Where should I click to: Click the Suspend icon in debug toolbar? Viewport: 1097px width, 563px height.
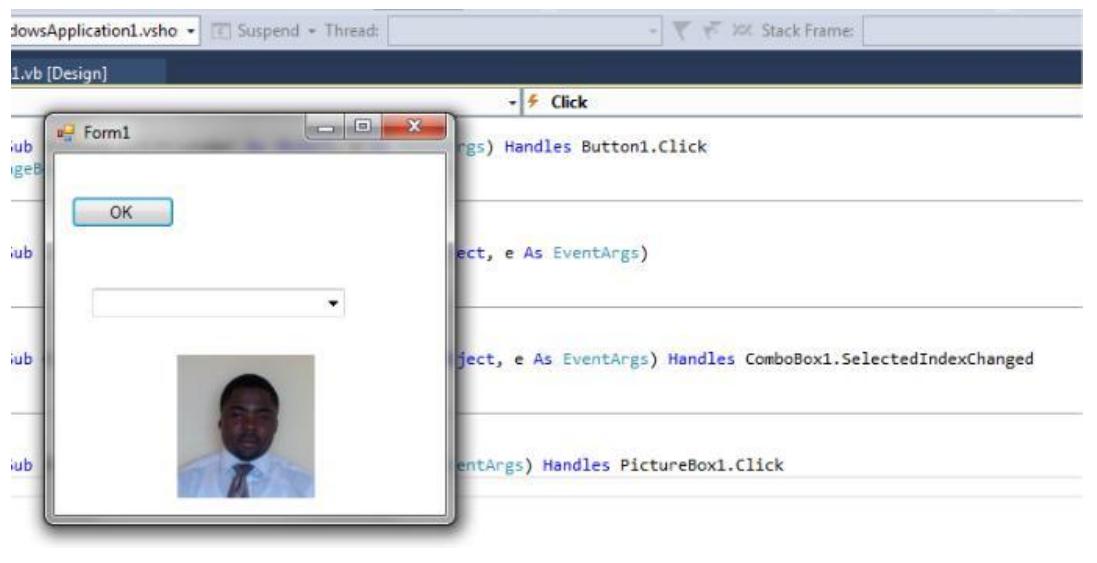[225, 31]
